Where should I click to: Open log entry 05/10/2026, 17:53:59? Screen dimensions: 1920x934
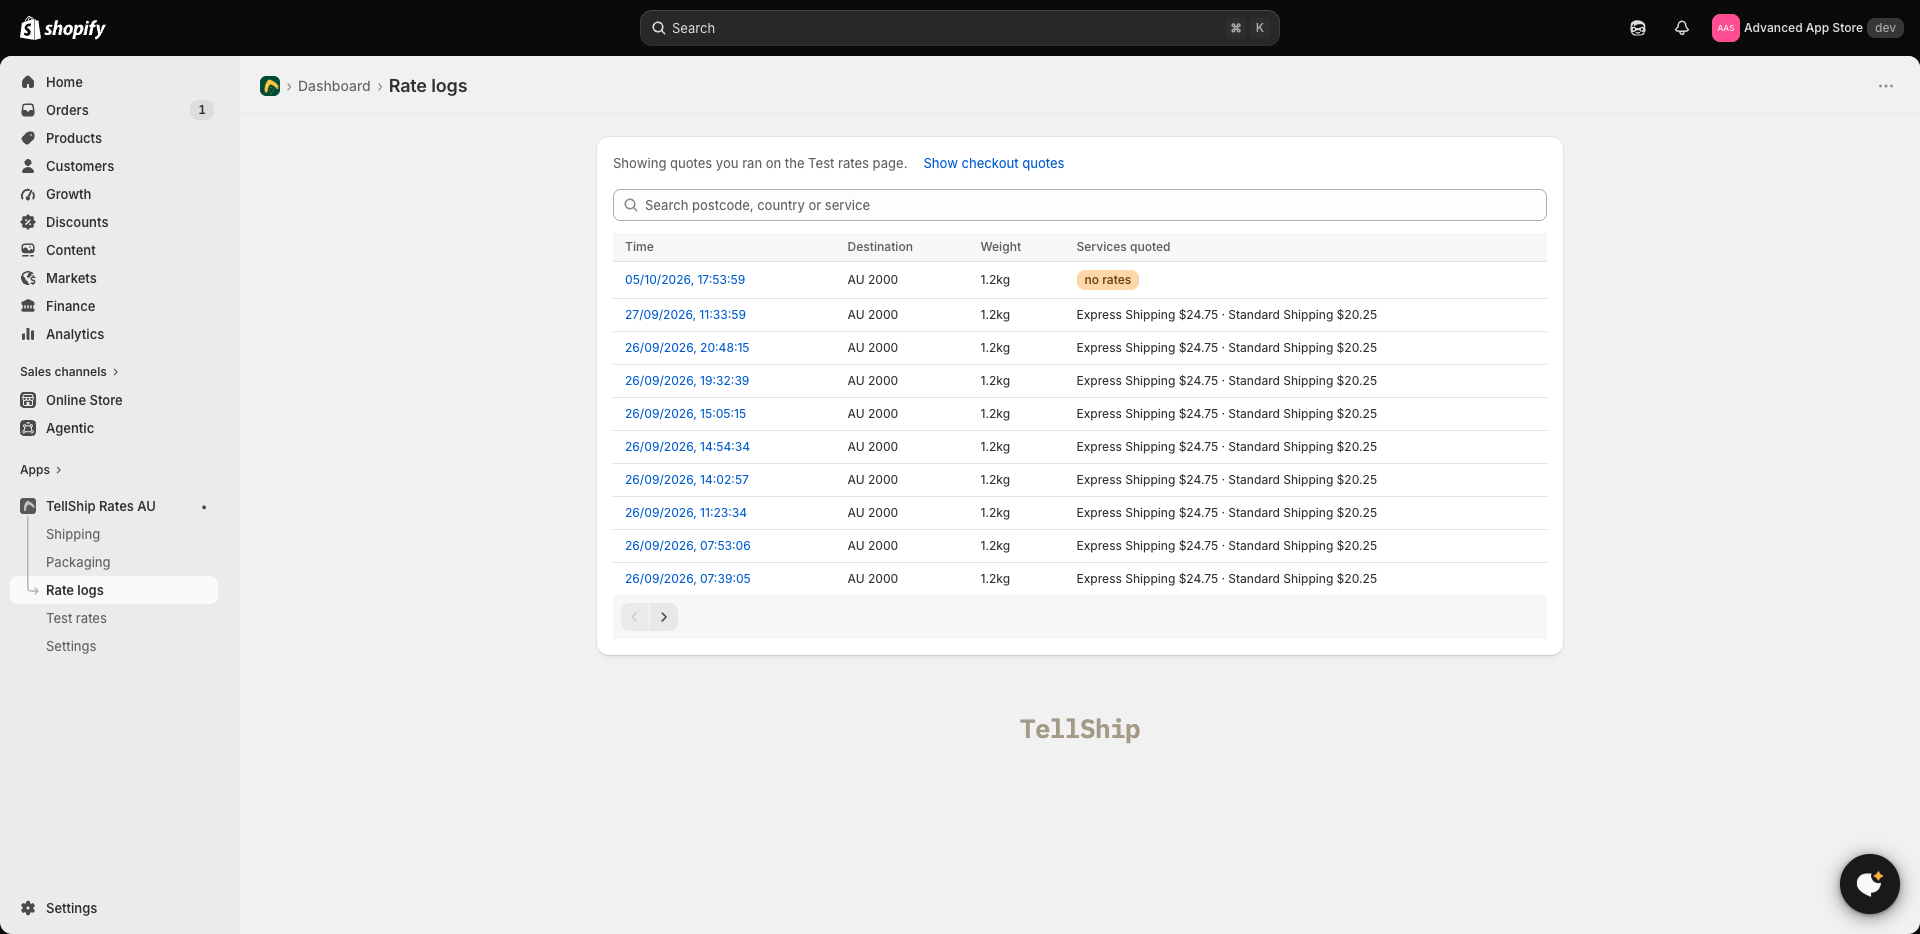(685, 280)
